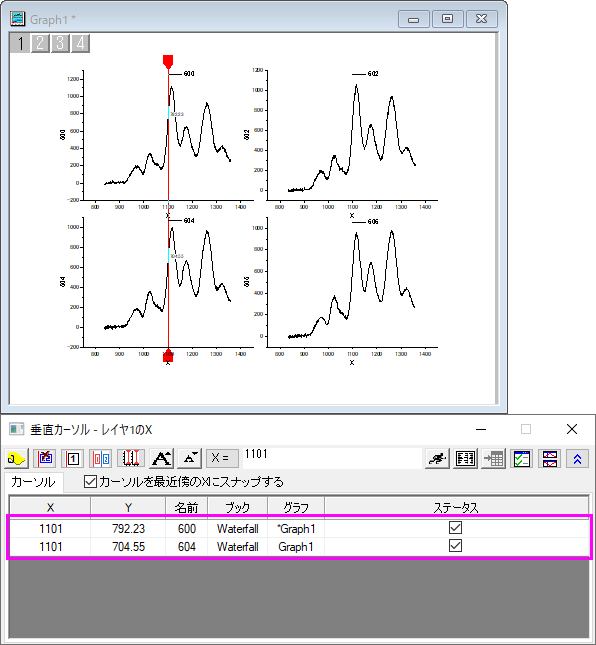Viewport: 596px width, 645px height.
Task: Click the 606 legend label in bottom-right plot
Action: point(373,221)
